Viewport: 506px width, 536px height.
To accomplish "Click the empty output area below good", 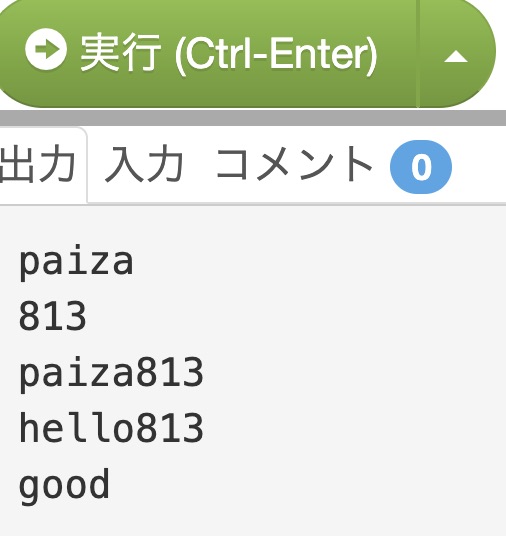I will click(253, 521).
